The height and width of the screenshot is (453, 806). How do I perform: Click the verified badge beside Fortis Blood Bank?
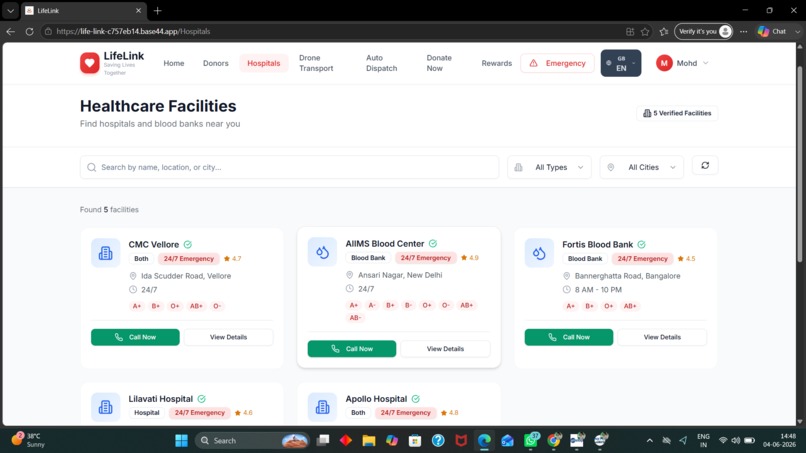[642, 245]
